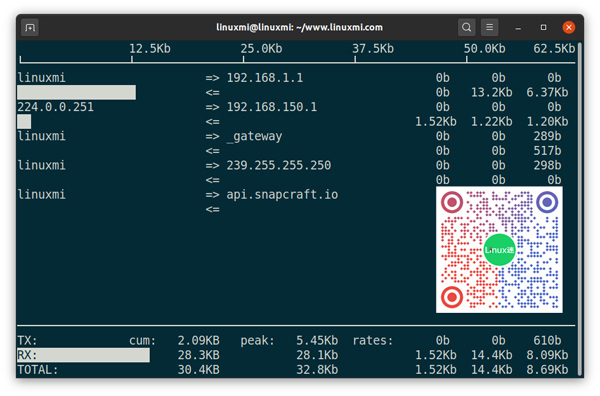This screenshot has height=396, width=600.
Task: Click the 12.5Kb scale marker
Action: (x=150, y=49)
